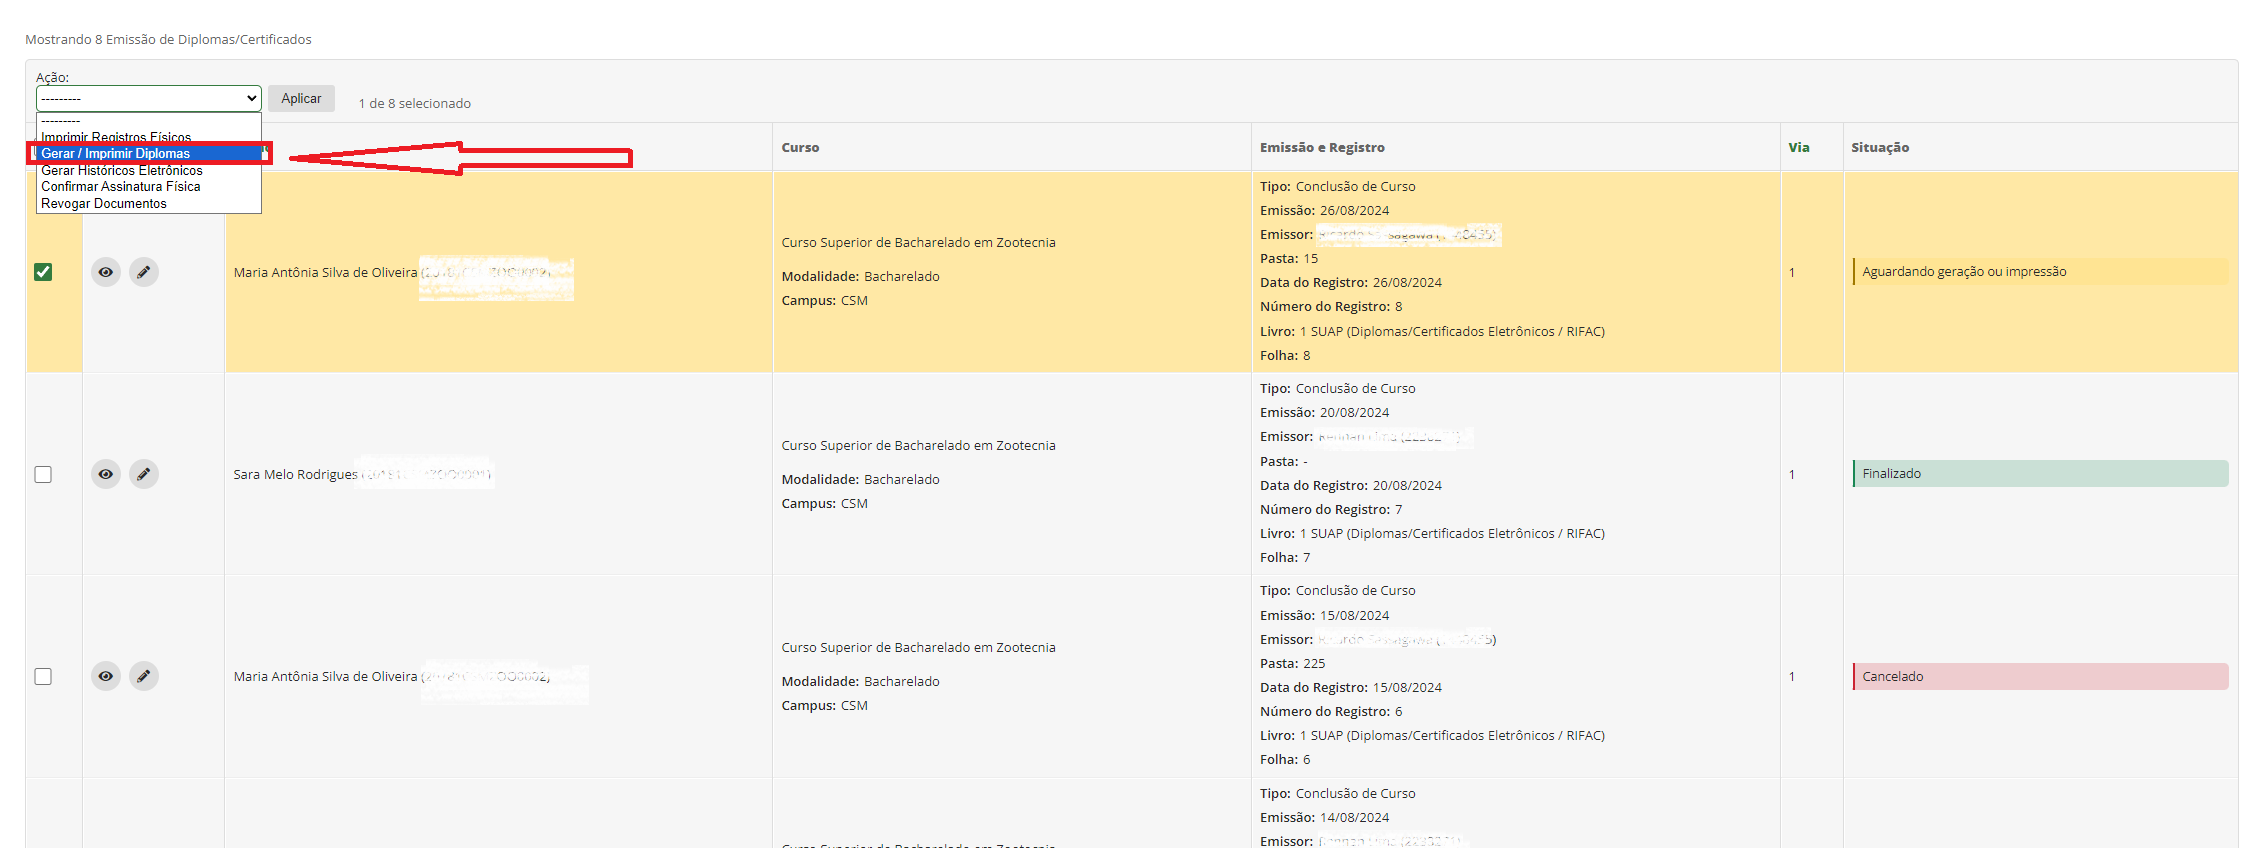Select Gerar / Imprimir Diplomas option
This screenshot has width=2259, height=848.
tap(149, 153)
